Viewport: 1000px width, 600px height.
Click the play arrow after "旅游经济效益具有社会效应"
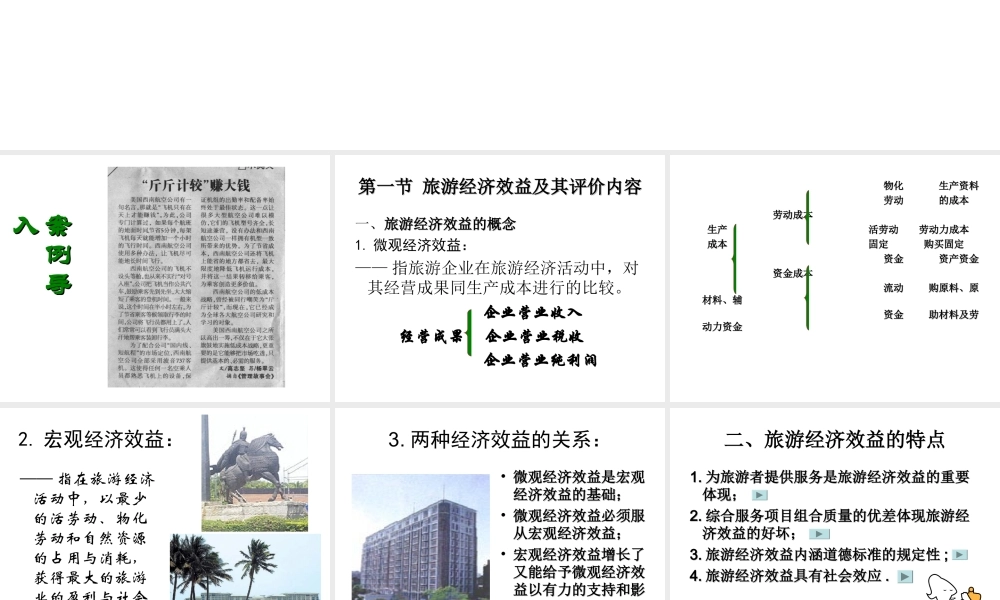pos(905,576)
